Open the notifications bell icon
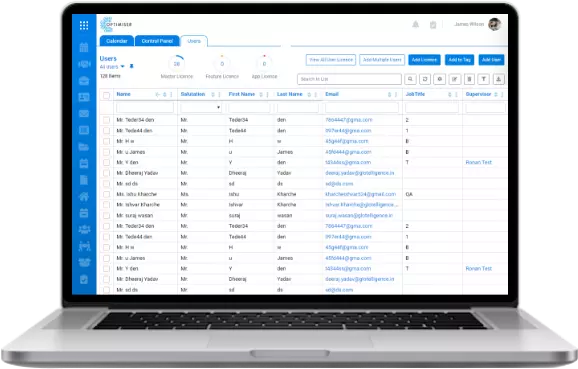This screenshot has height=369, width=578. click(415, 24)
